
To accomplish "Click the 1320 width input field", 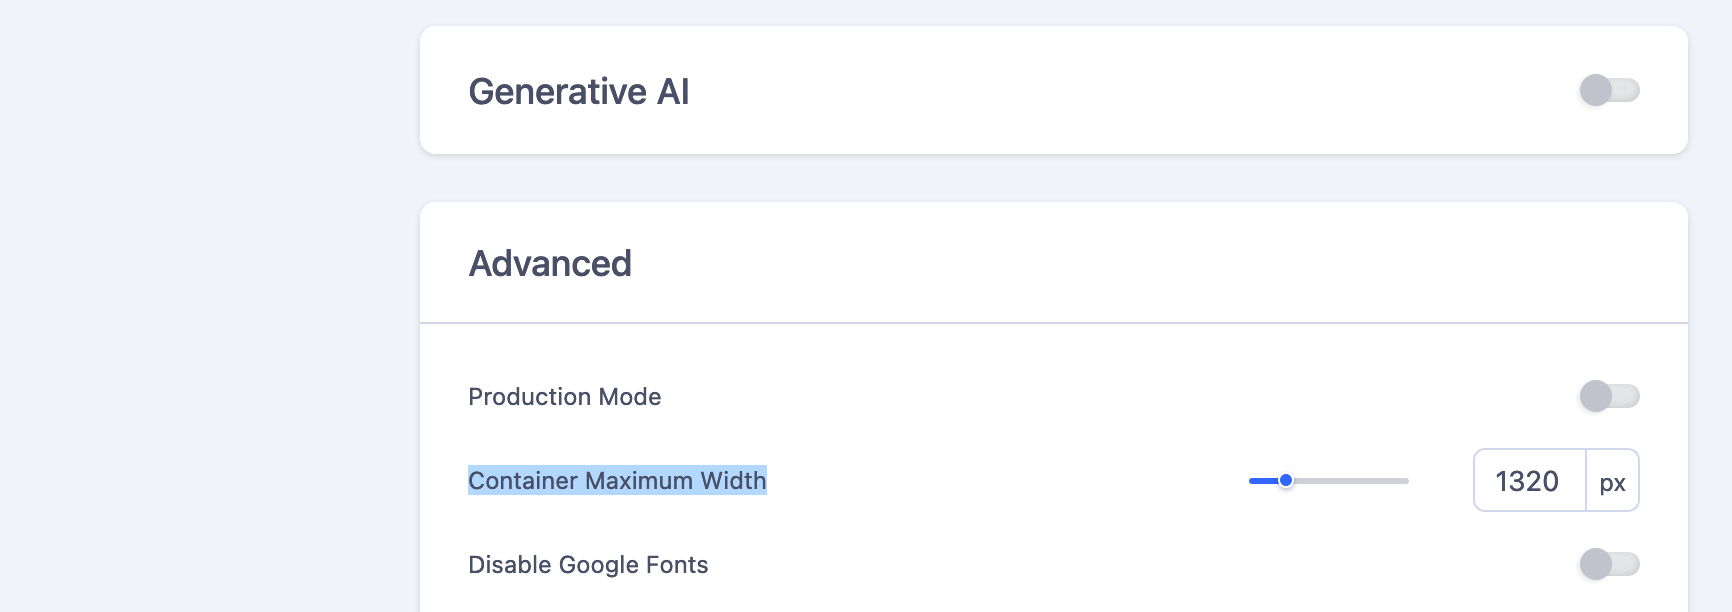I will 1528,481.
